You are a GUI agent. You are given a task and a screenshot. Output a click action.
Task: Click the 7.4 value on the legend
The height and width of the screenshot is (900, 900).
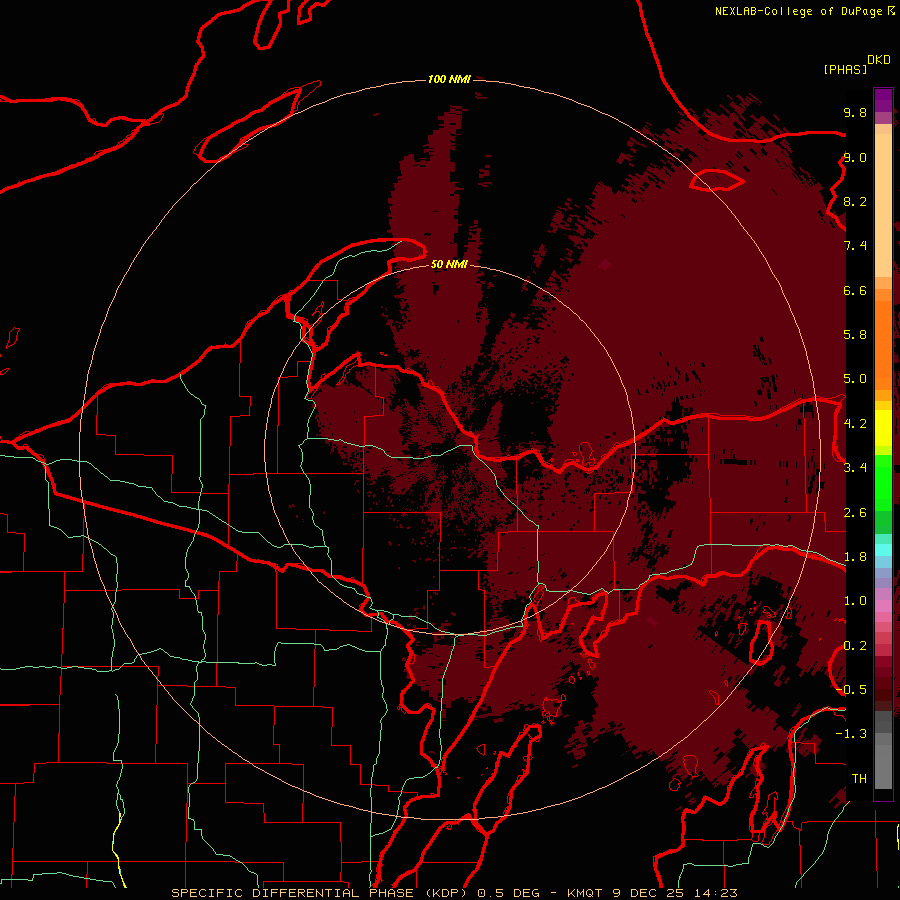(855, 246)
